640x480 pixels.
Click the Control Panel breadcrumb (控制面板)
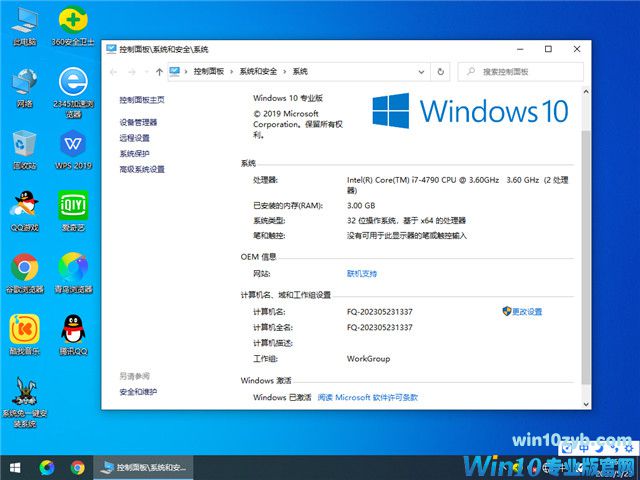(209, 71)
